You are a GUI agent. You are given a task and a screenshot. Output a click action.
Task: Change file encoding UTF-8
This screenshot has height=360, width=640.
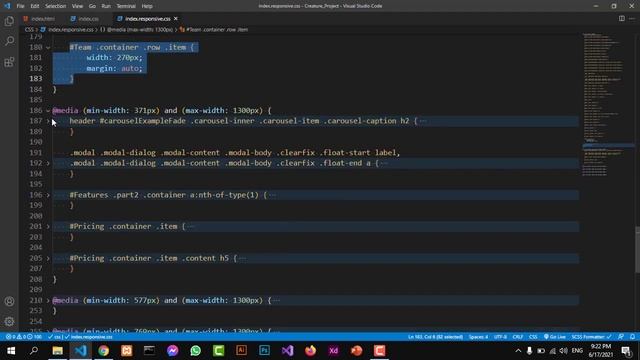pos(500,337)
